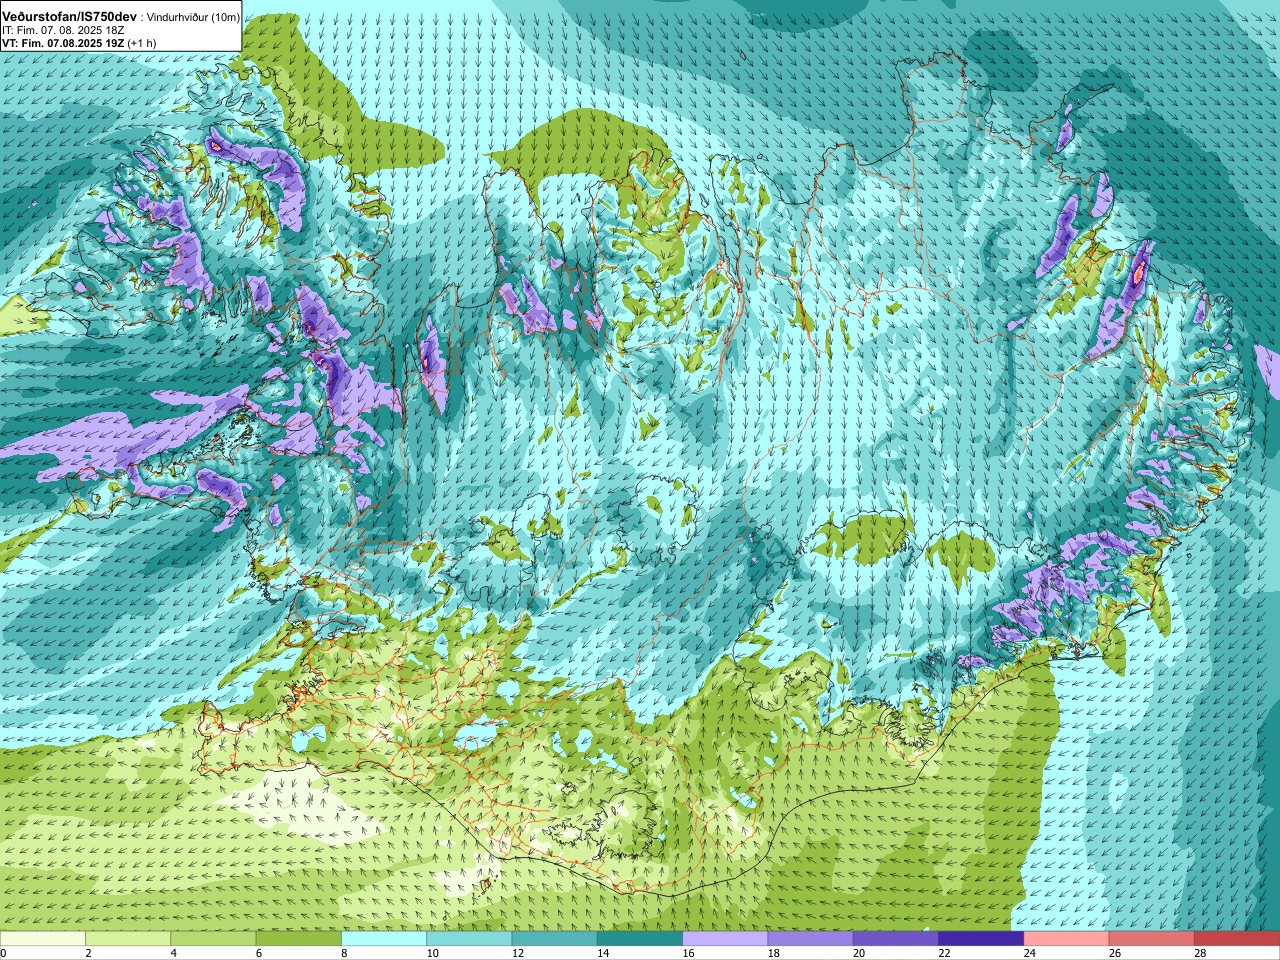Screen dimensions: 1280x960
Task: Click the legend scale number 28
Action: pyautogui.click(x=1200, y=953)
